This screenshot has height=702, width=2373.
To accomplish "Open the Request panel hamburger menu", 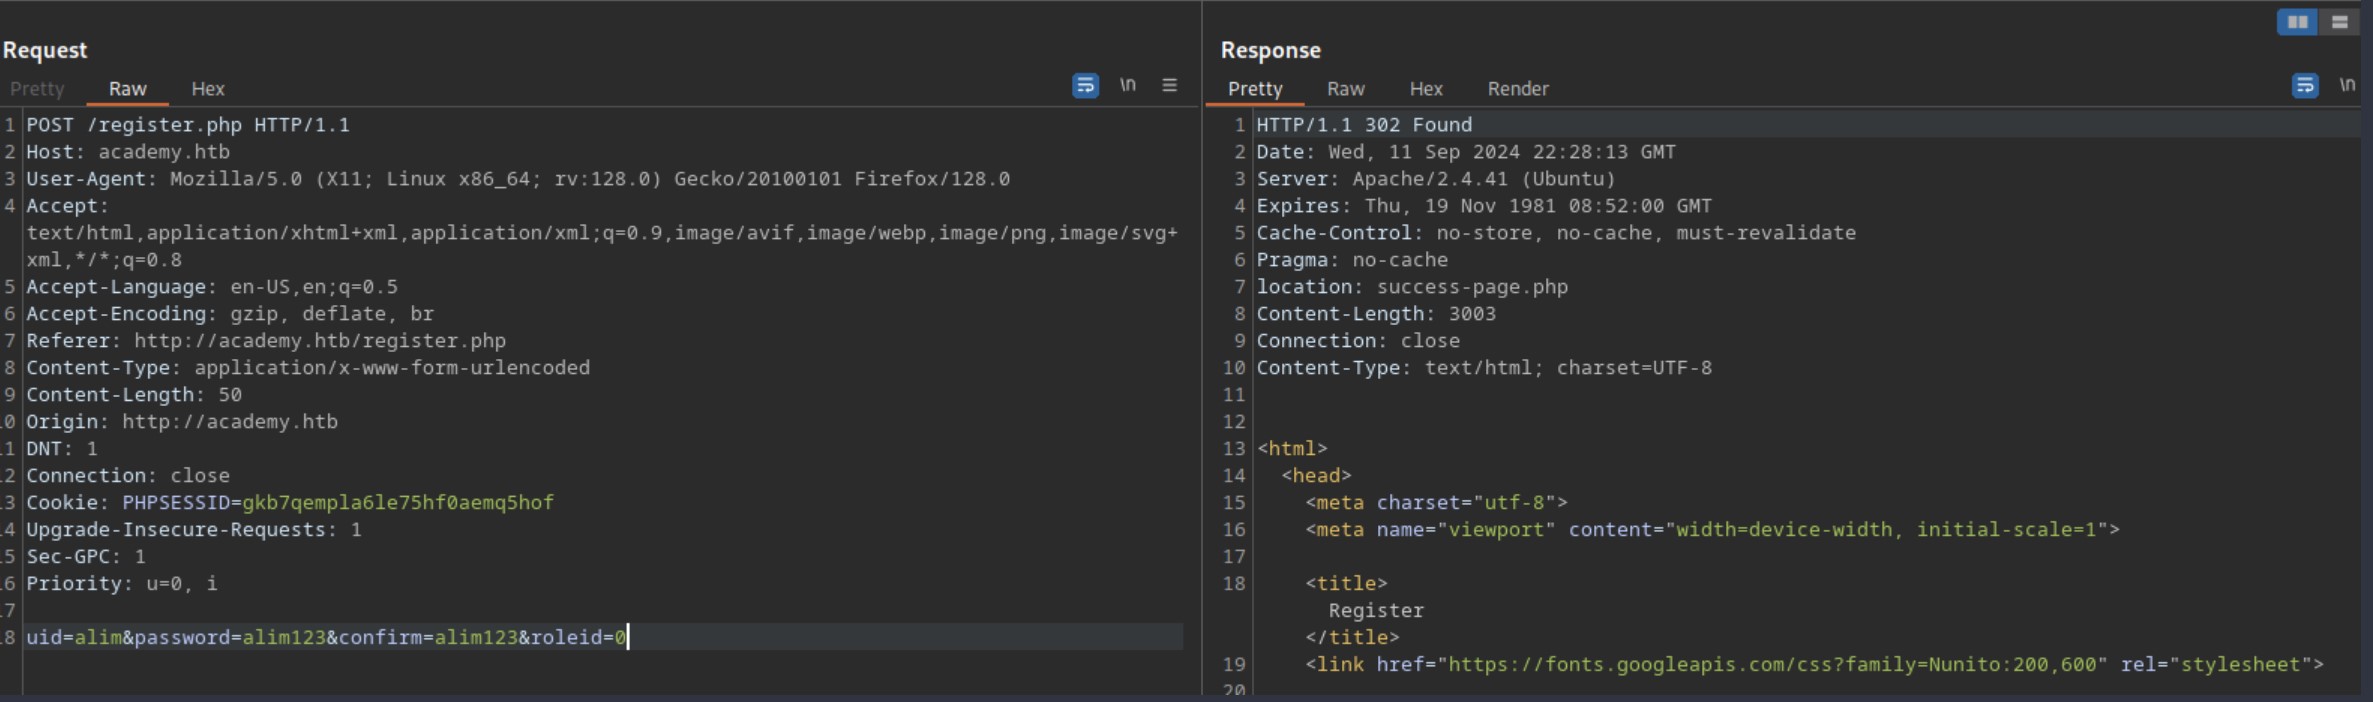I will click(x=1169, y=86).
